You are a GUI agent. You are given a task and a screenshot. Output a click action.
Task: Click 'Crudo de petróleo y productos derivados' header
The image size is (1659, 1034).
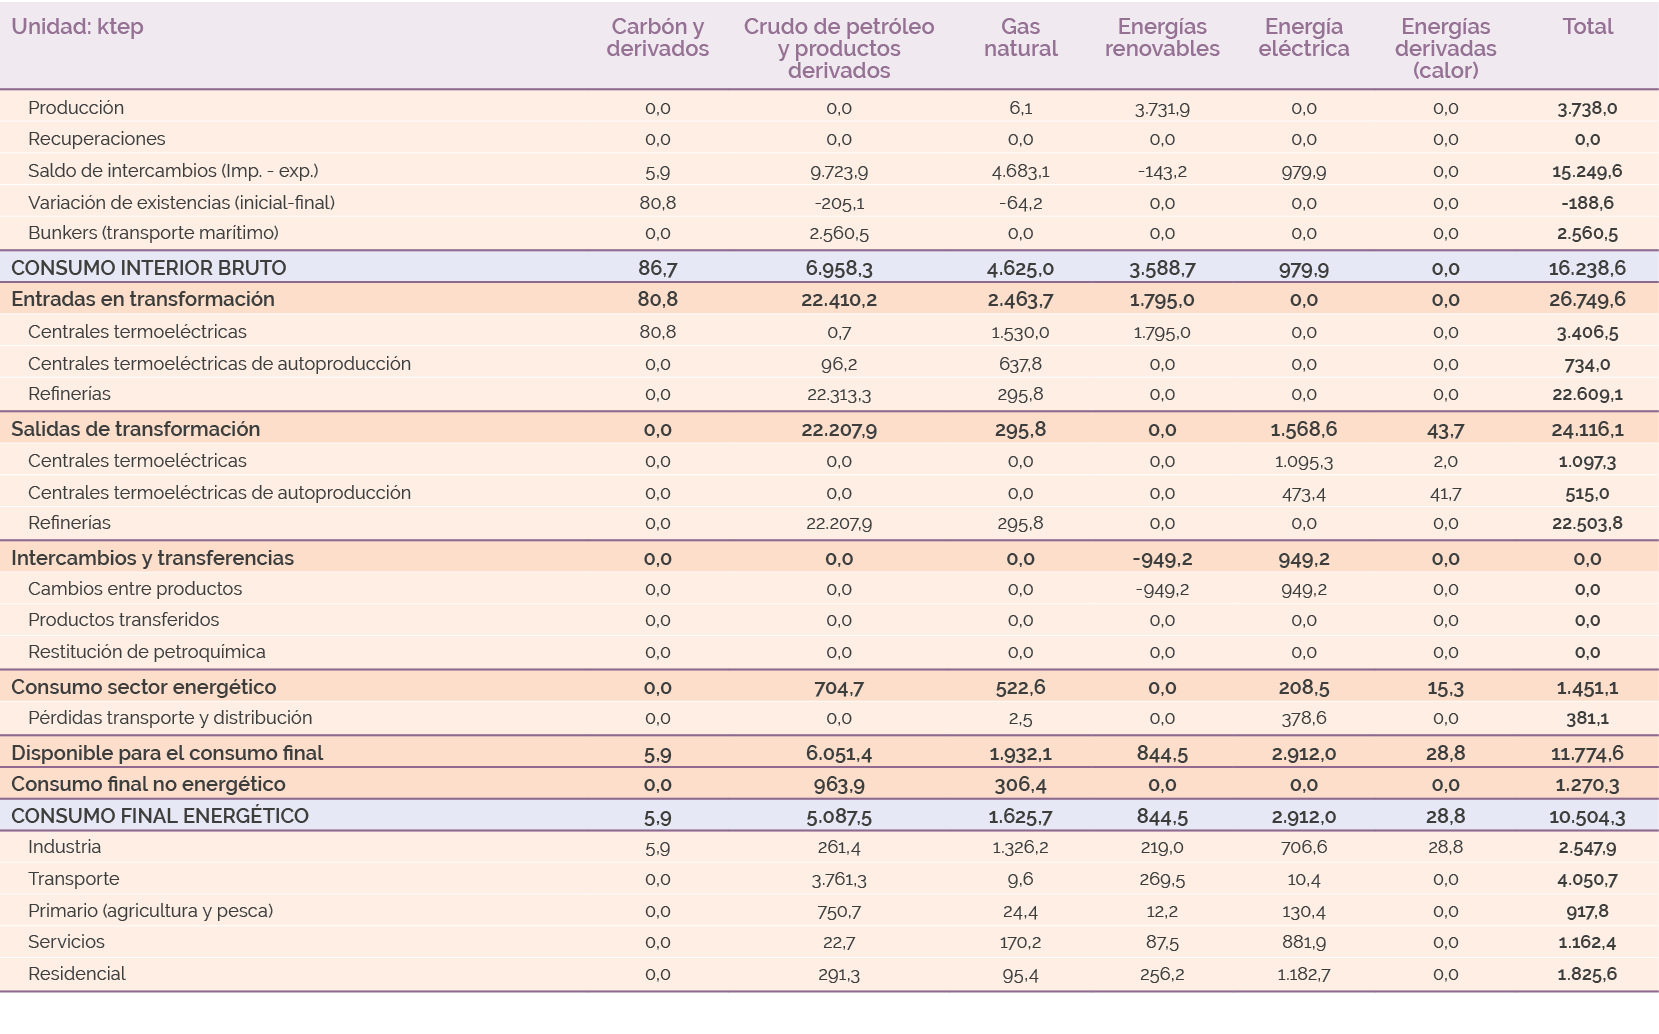click(838, 48)
